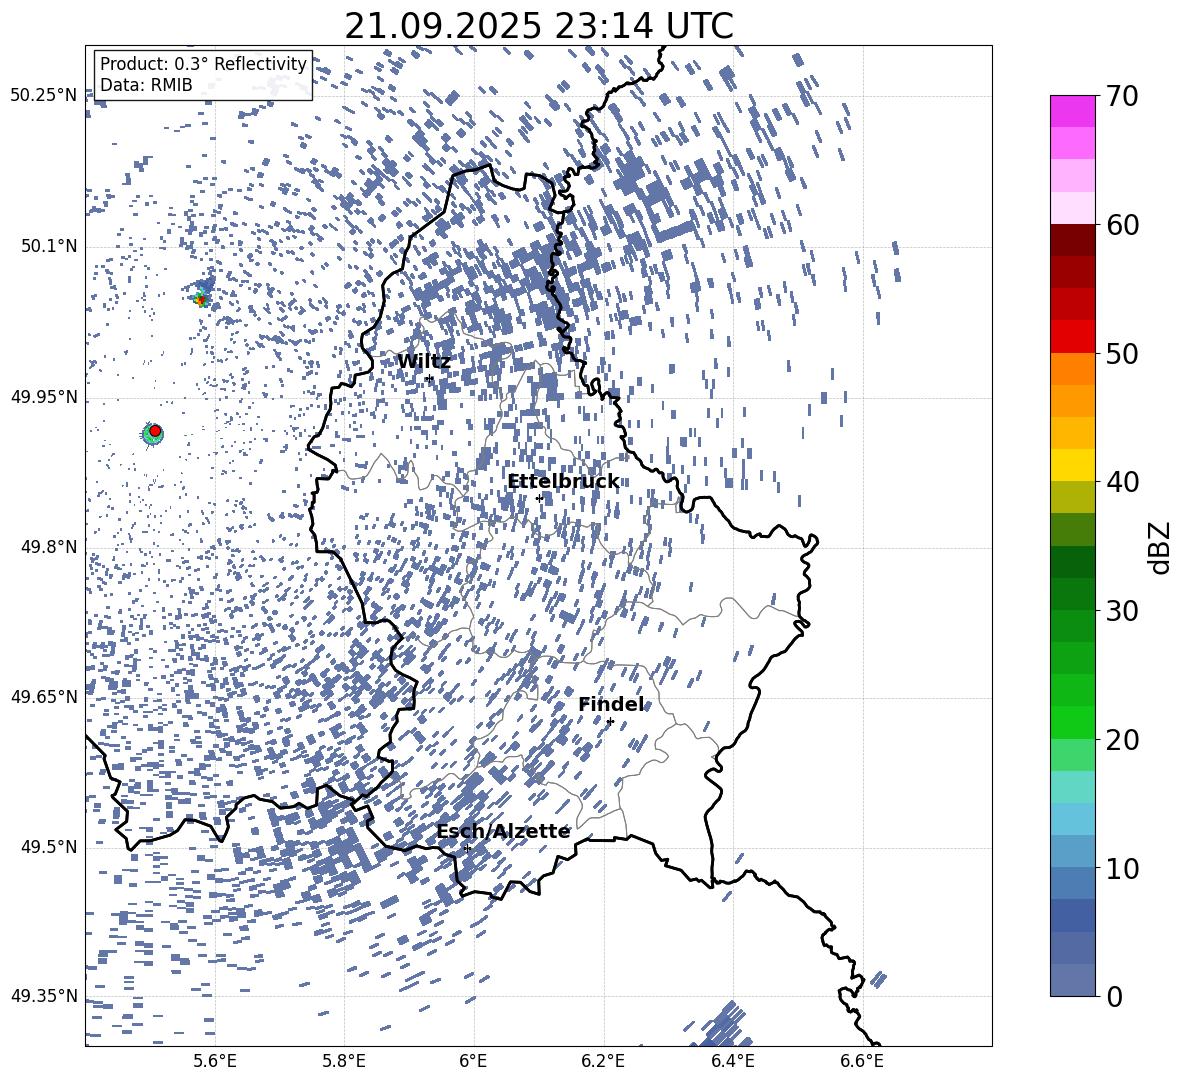Click the Ettelbruck city label
The image size is (1184, 1081).
(x=563, y=481)
